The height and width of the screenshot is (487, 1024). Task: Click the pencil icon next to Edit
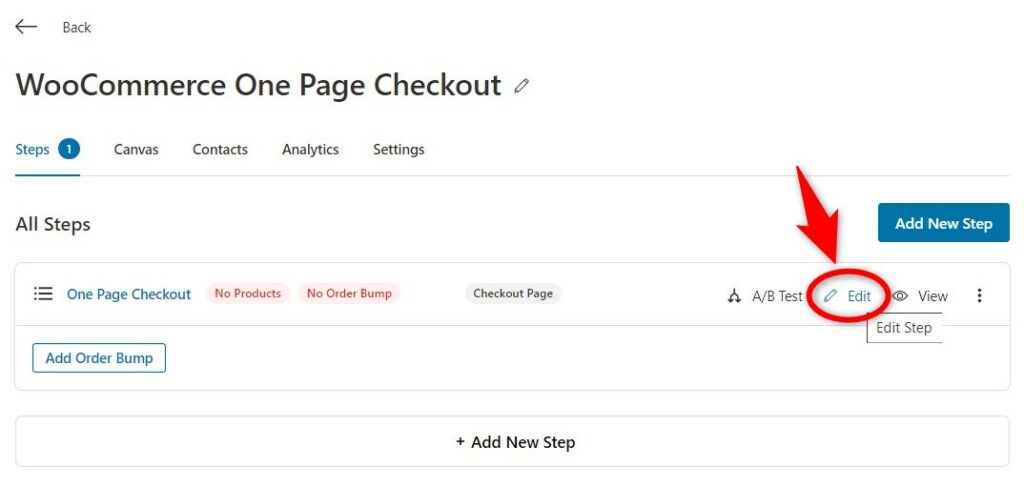tap(830, 296)
